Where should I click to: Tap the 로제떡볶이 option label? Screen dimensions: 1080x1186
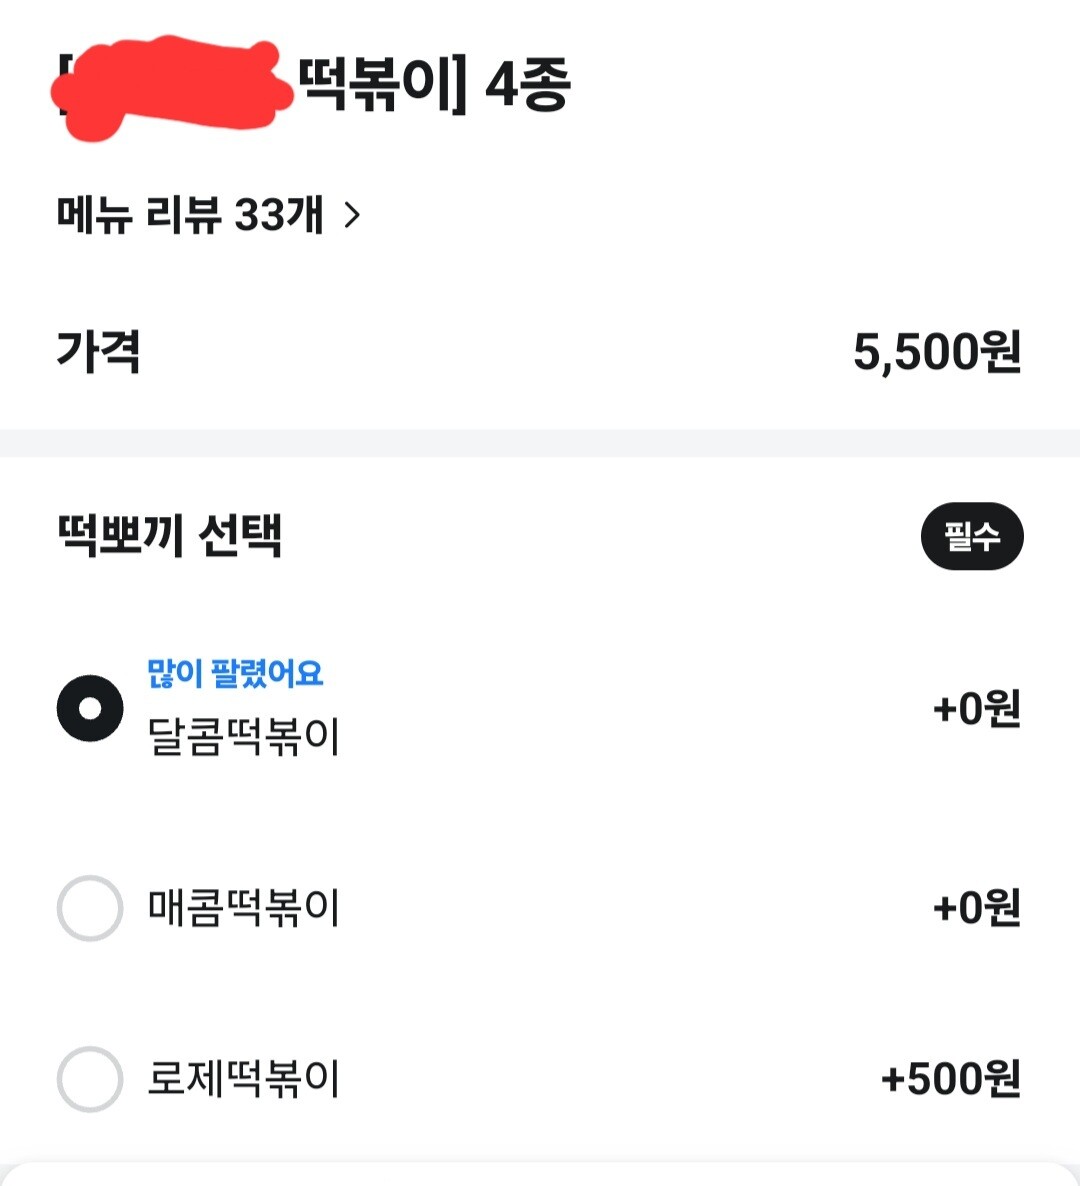244,1079
